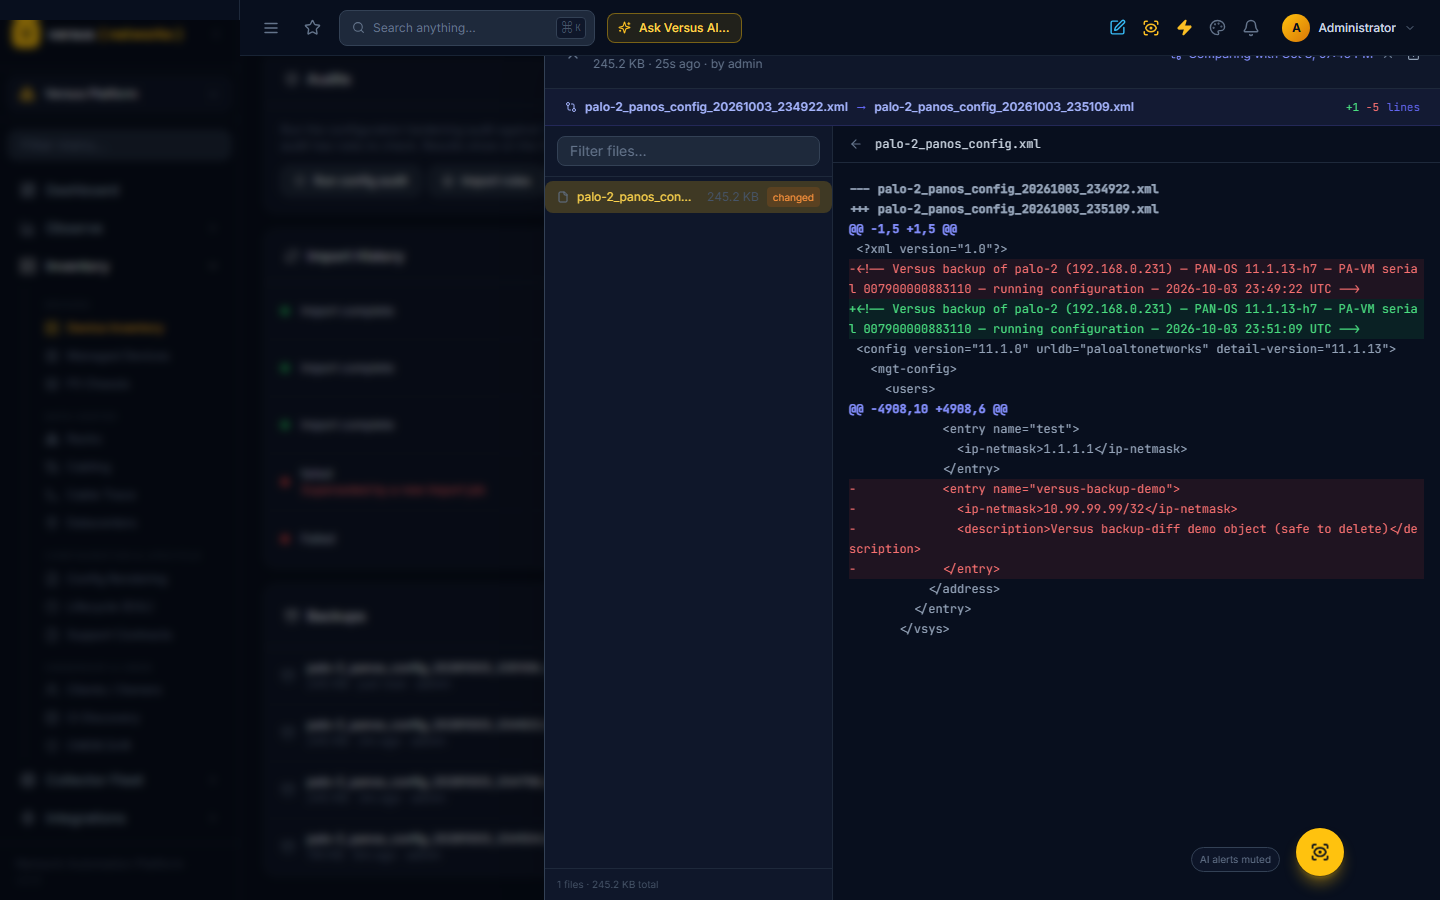Click the removed comment line with 23:49:22 UTC

pos(1136,279)
